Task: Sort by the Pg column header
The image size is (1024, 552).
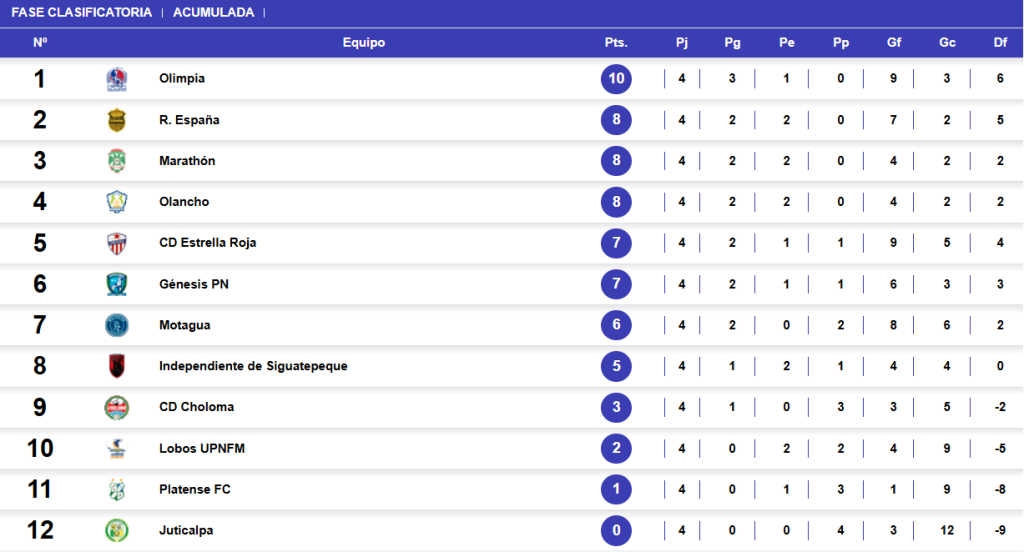Action: [732, 42]
